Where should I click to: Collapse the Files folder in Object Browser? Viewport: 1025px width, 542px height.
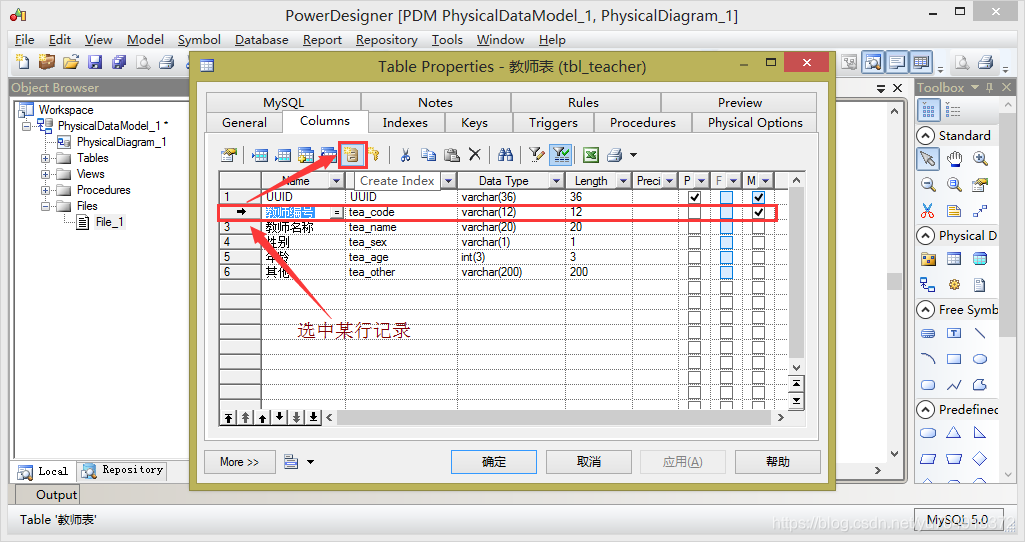tap(45, 206)
